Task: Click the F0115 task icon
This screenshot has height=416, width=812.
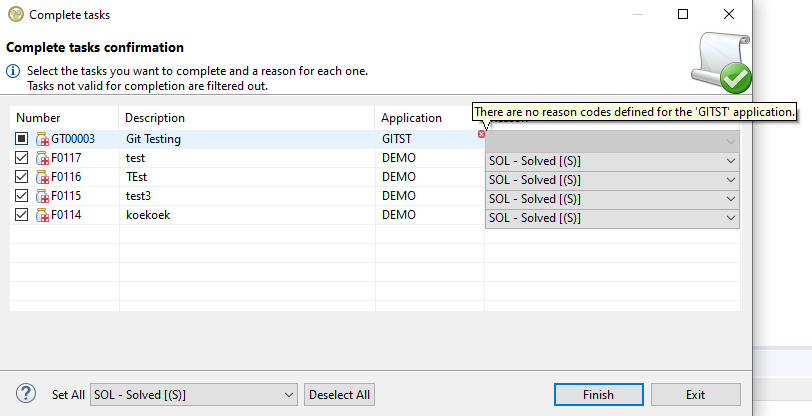Action: (42, 196)
